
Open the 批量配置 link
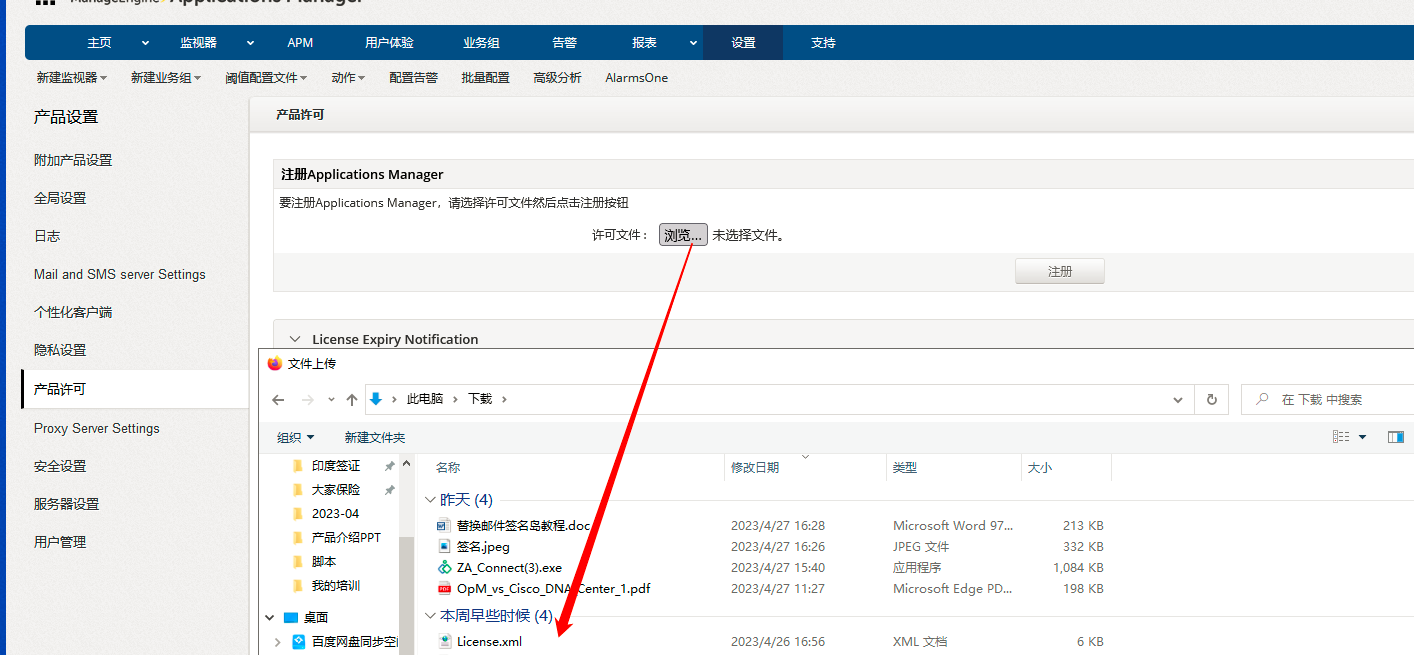tap(486, 78)
